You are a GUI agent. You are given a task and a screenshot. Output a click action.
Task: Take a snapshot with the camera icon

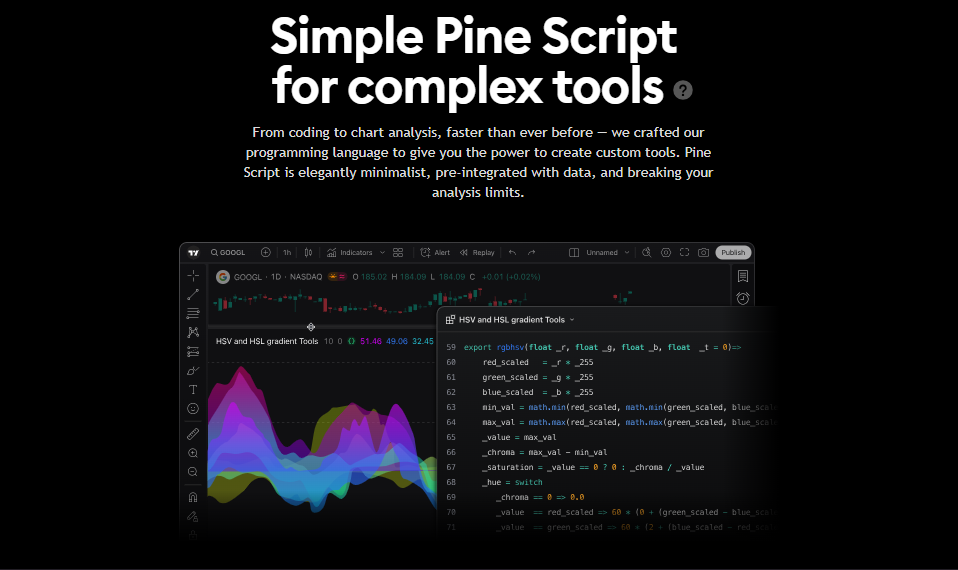[703, 252]
